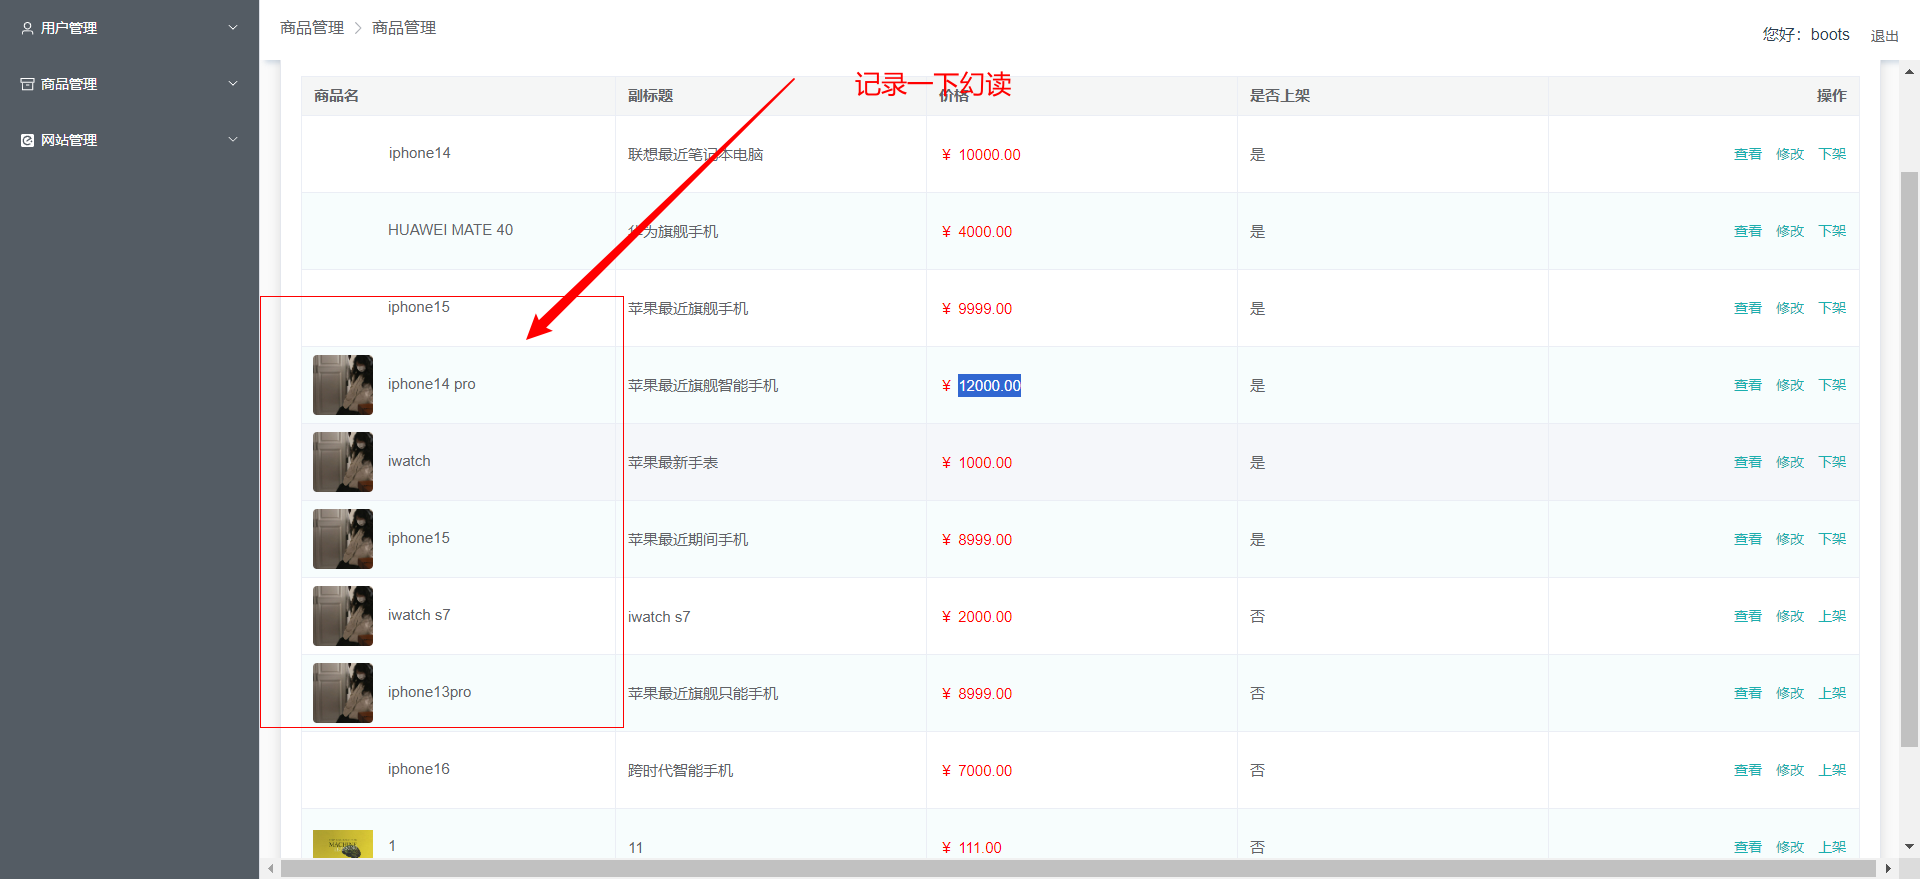Image resolution: width=1920 pixels, height=879 pixels.
Task: Click 上架 for the iwatch s7 row
Action: pyautogui.click(x=1832, y=616)
